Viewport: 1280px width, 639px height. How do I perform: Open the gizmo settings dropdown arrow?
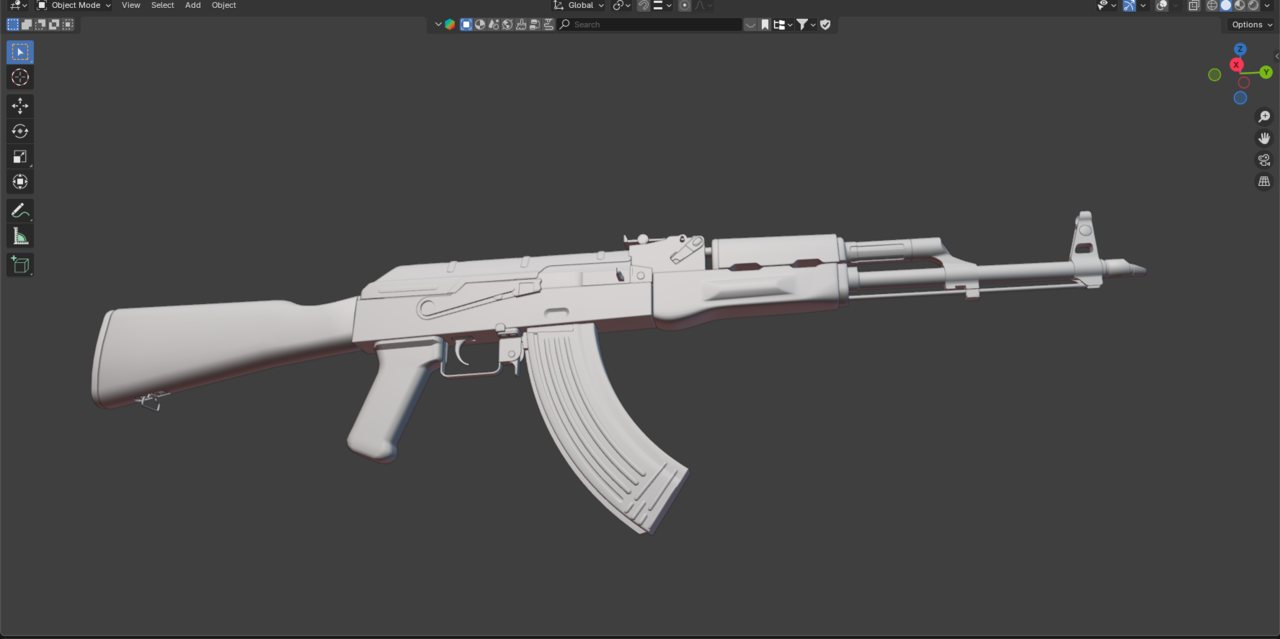coord(1143,5)
